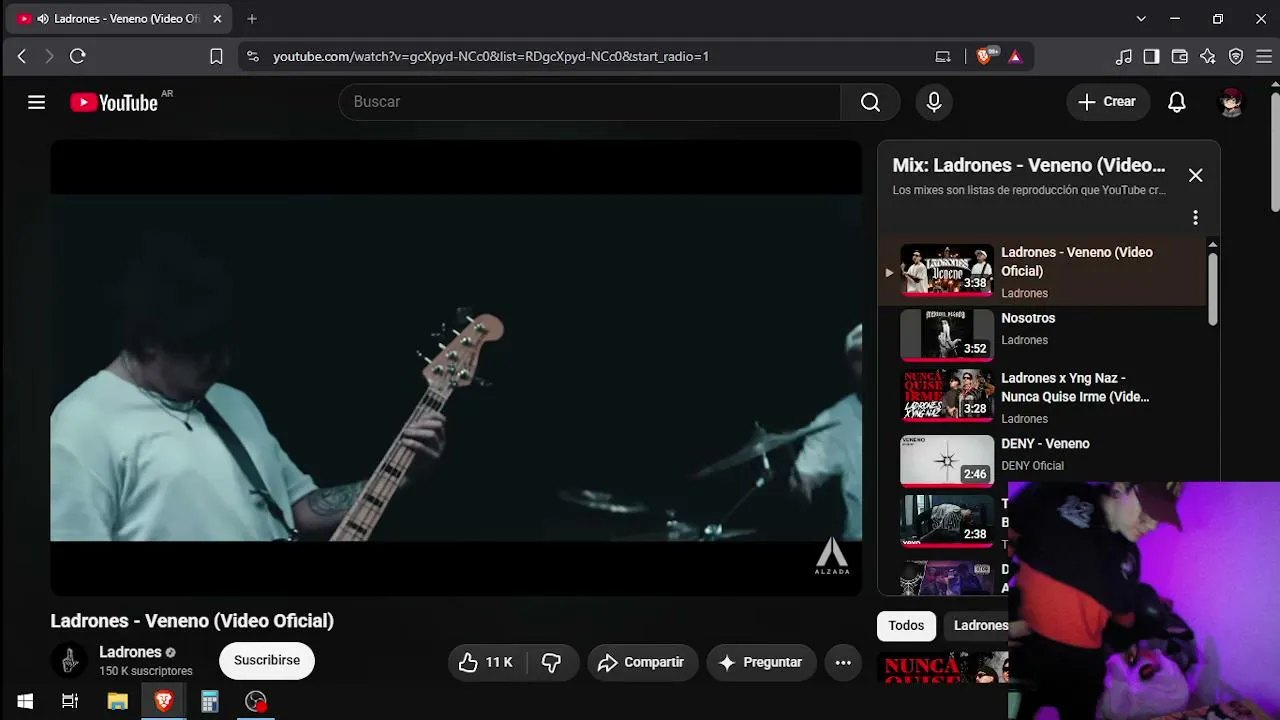View site information for youtube.com
The height and width of the screenshot is (720, 1280).
click(252, 56)
